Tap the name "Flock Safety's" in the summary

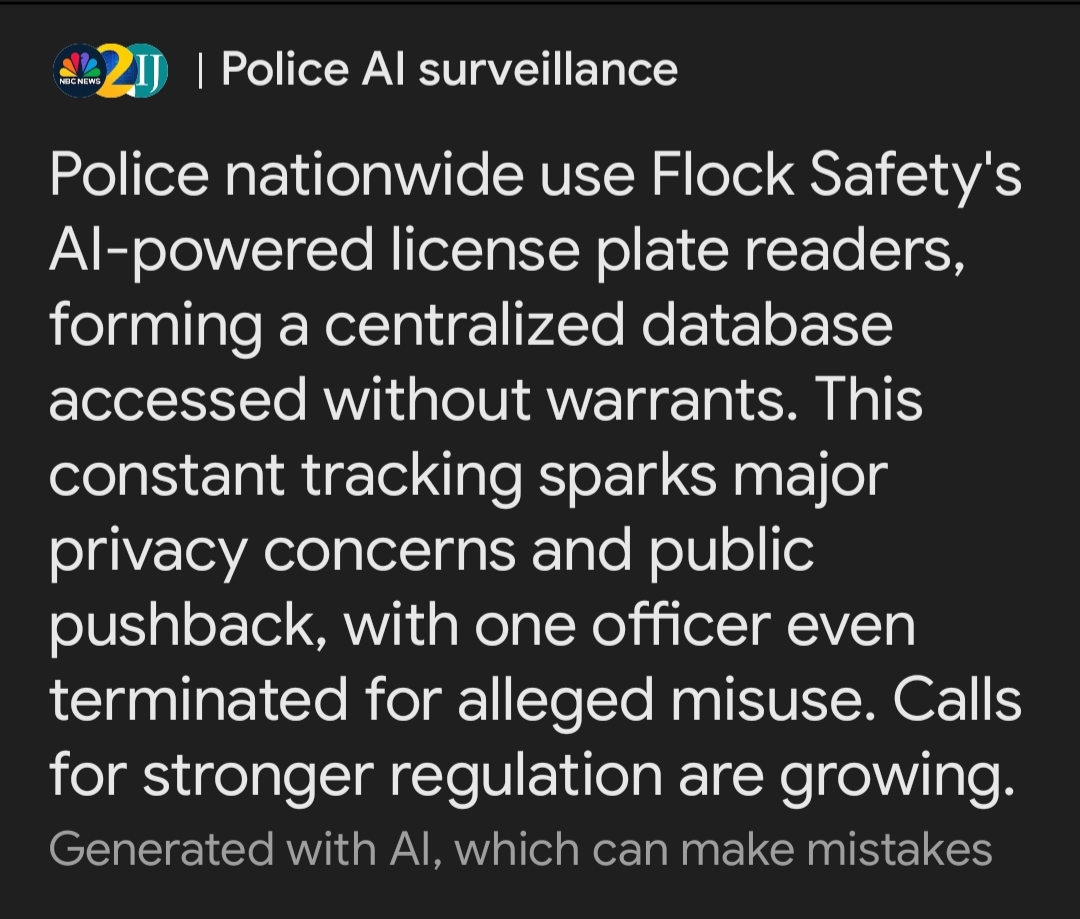(836, 177)
